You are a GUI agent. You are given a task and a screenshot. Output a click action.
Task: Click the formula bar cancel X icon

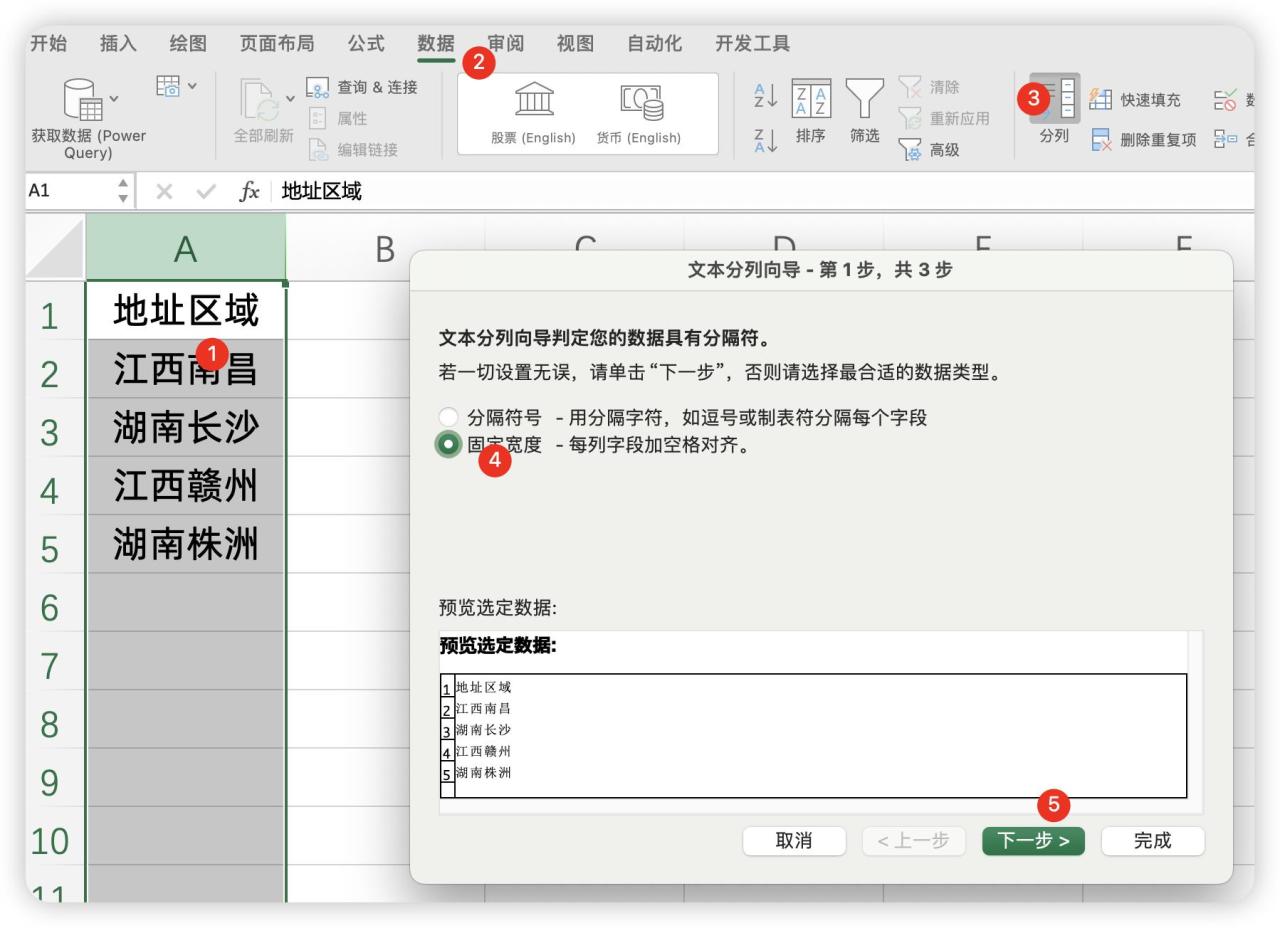point(164,191)
